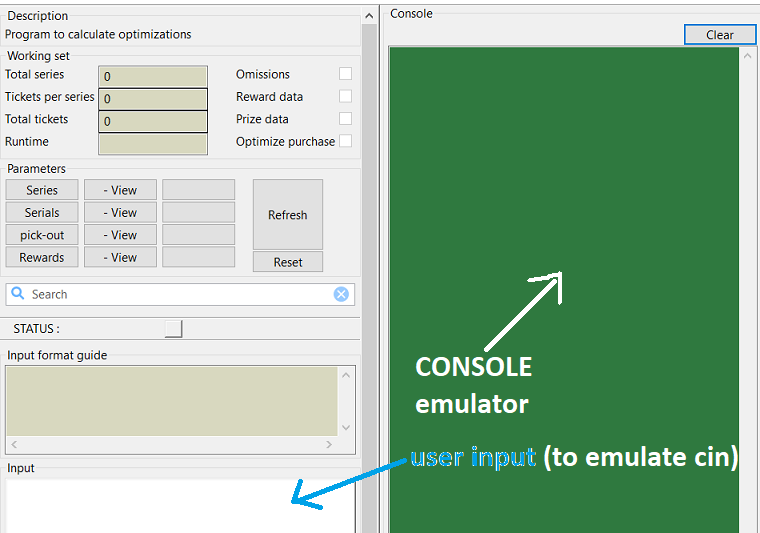This screenshot has height=533, width=760.
Task: Click the View button next to Serials
Action: (120, 212)
